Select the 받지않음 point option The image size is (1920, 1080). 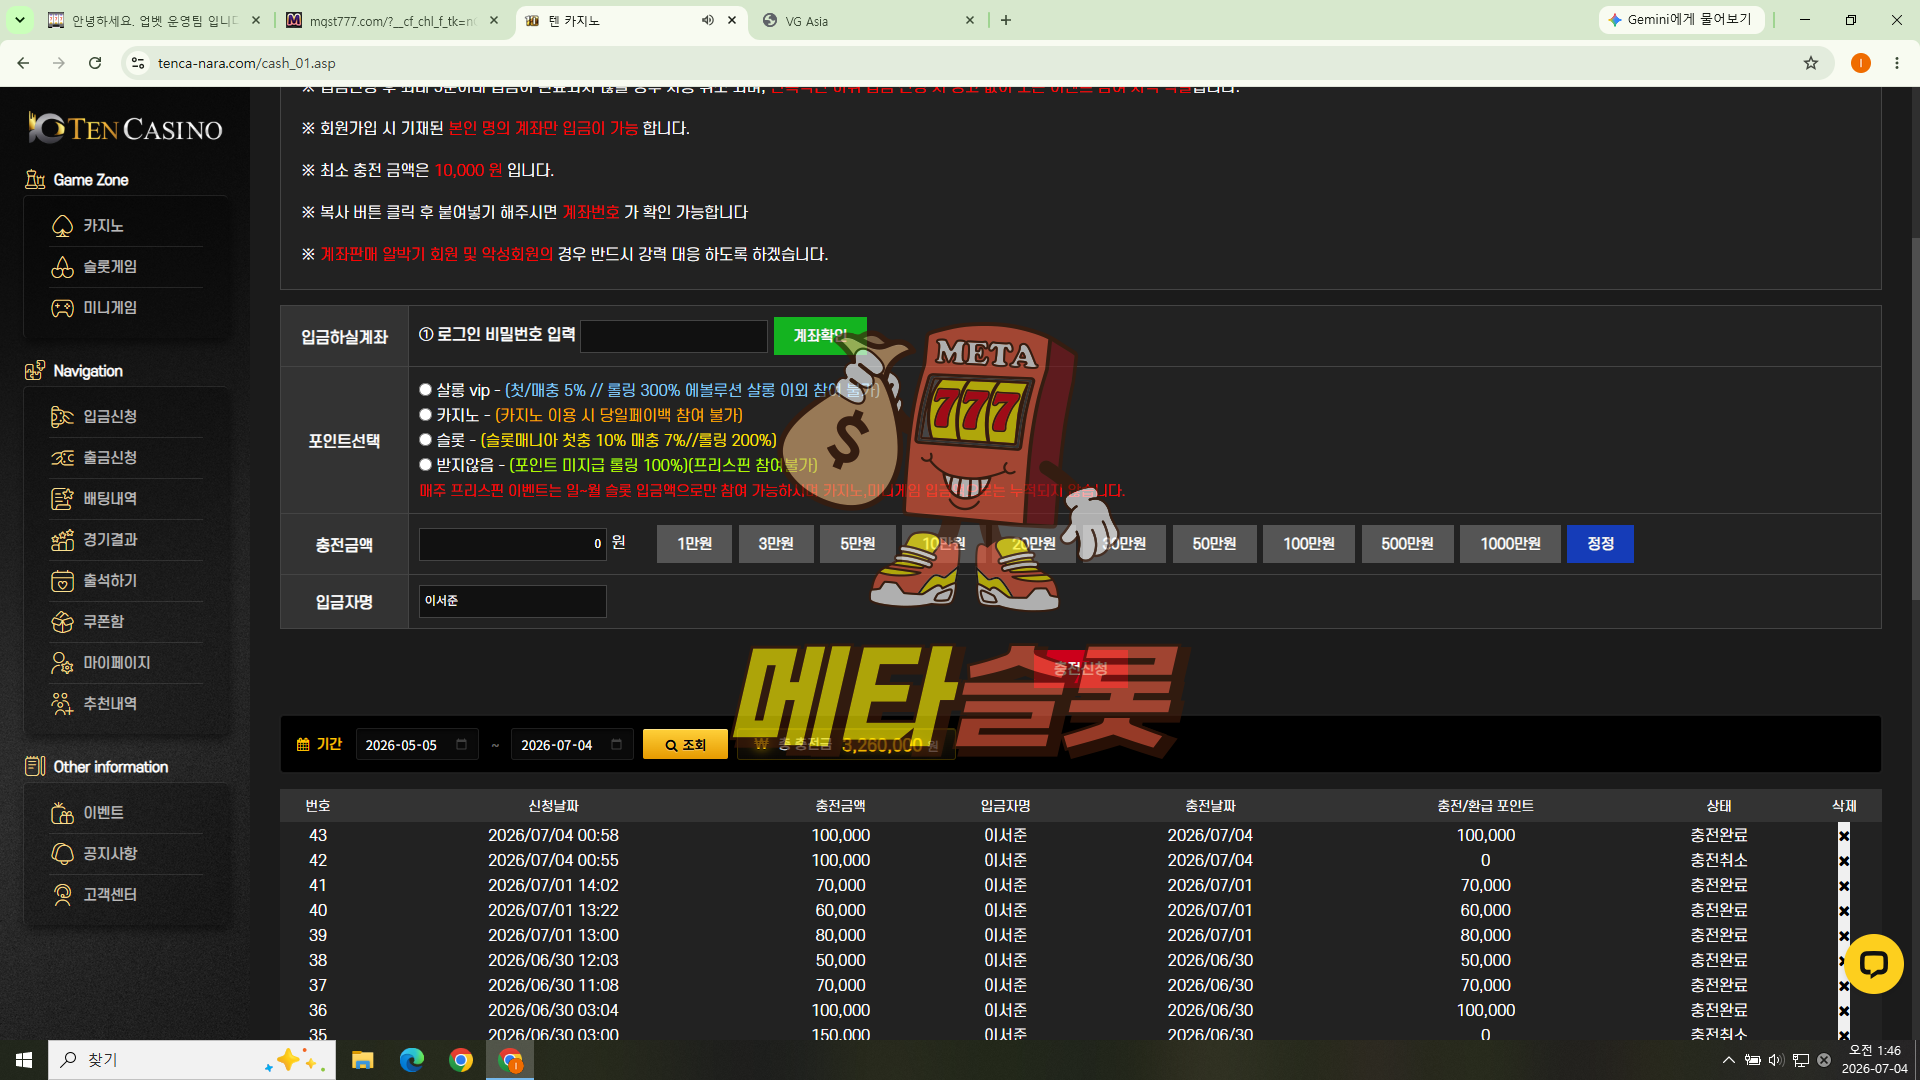425,465
